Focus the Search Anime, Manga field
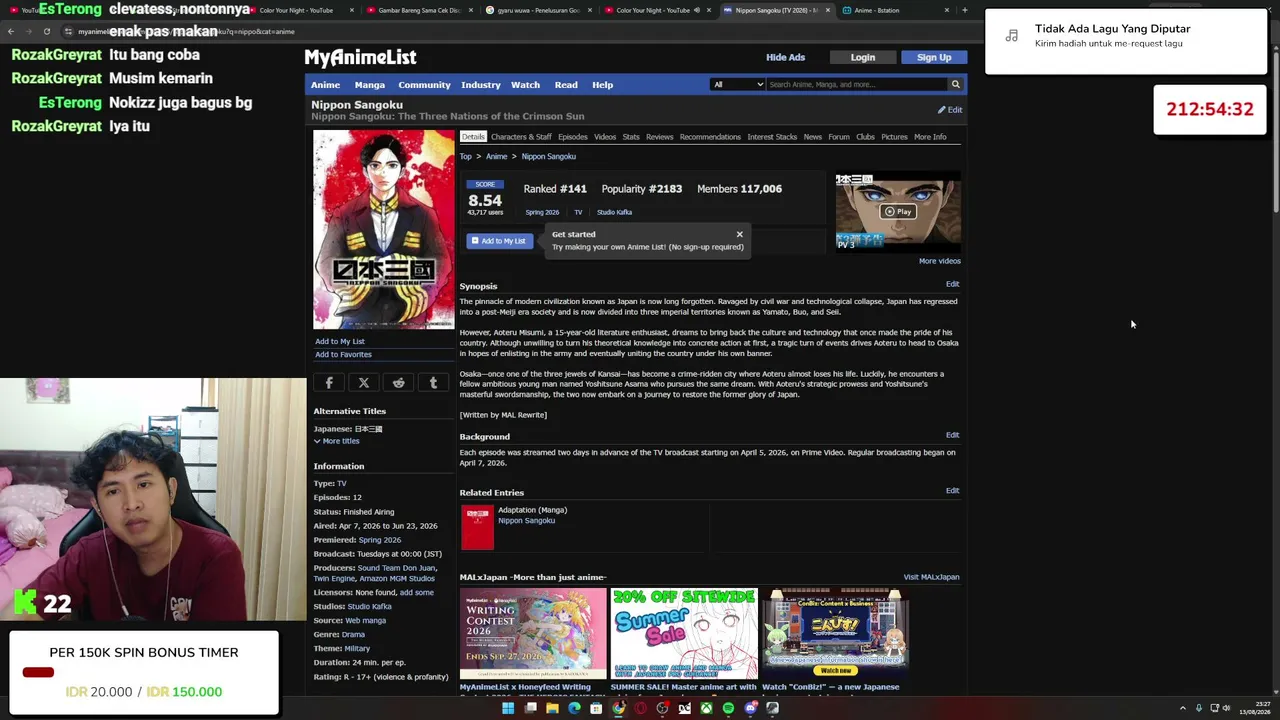The width and height of the screenshot is (1280, 720). pos(856,84)
